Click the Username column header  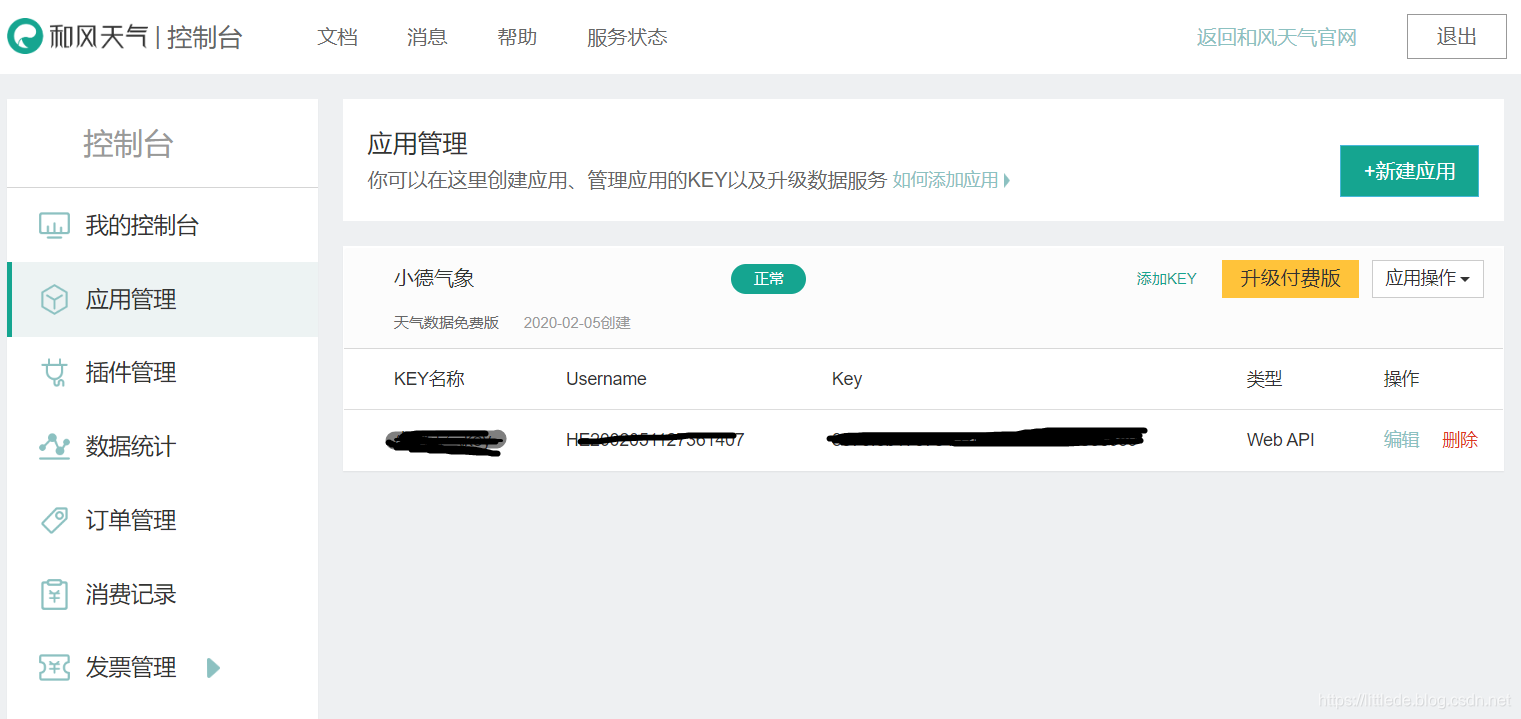tap(606, 379)
